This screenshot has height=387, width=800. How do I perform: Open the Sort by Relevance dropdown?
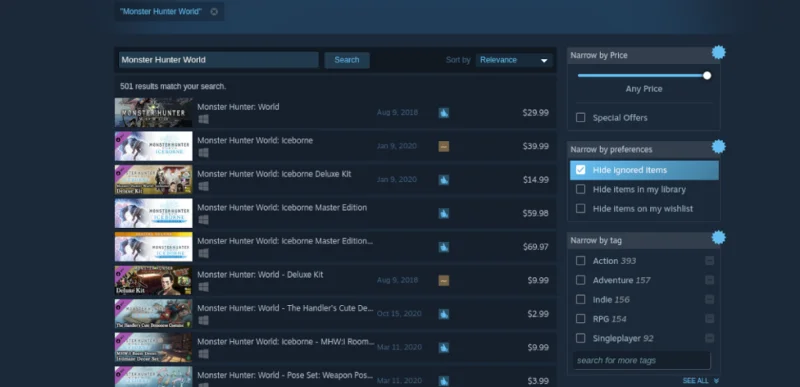[x=514, y=60]
